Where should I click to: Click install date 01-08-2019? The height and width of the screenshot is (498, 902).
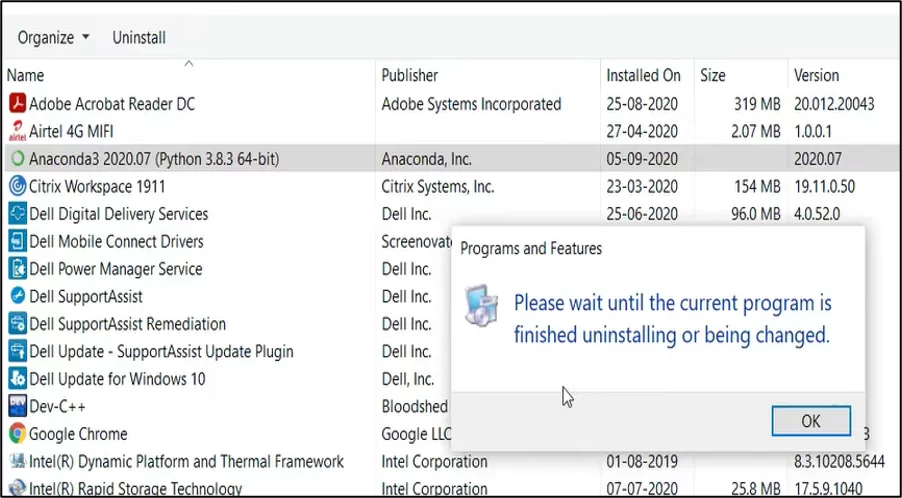coord(642,461)
